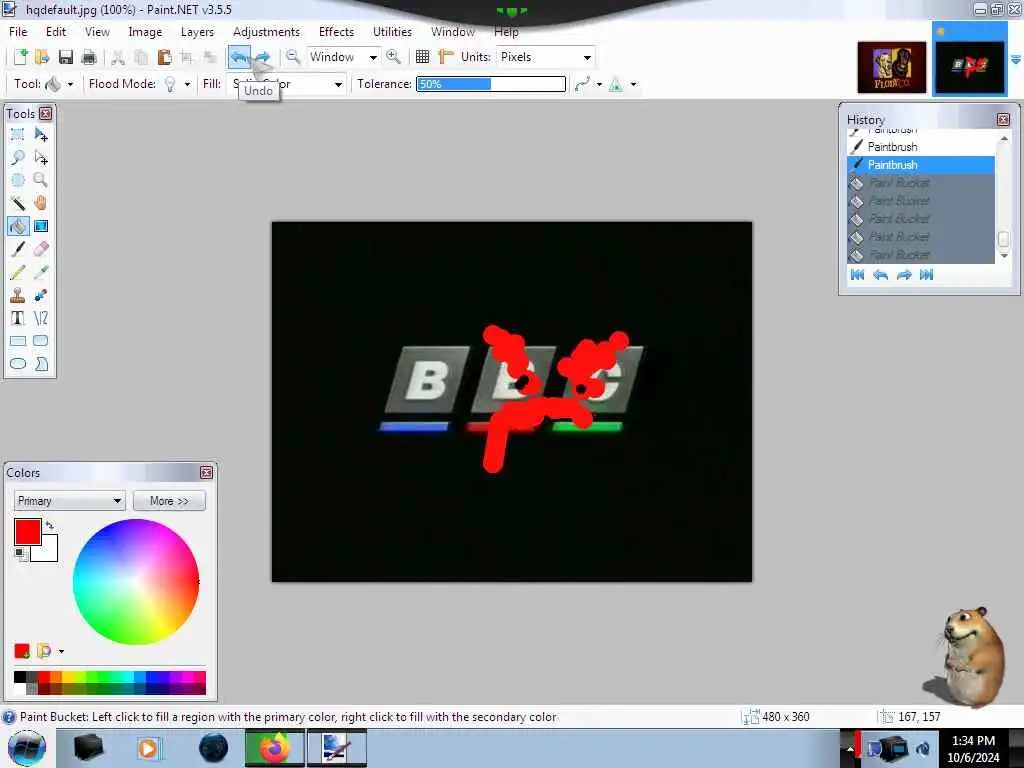Open the Edit menu
Screen dimensions: 1024x768
click(x=56, y=32)
